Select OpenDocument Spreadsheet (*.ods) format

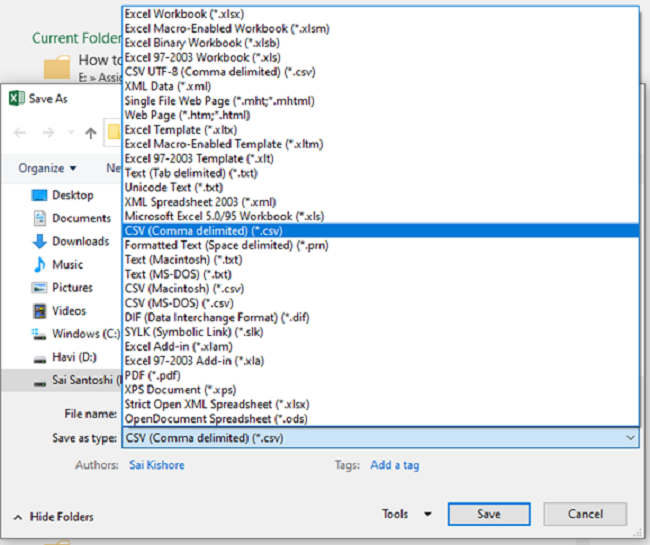[217, 418]
